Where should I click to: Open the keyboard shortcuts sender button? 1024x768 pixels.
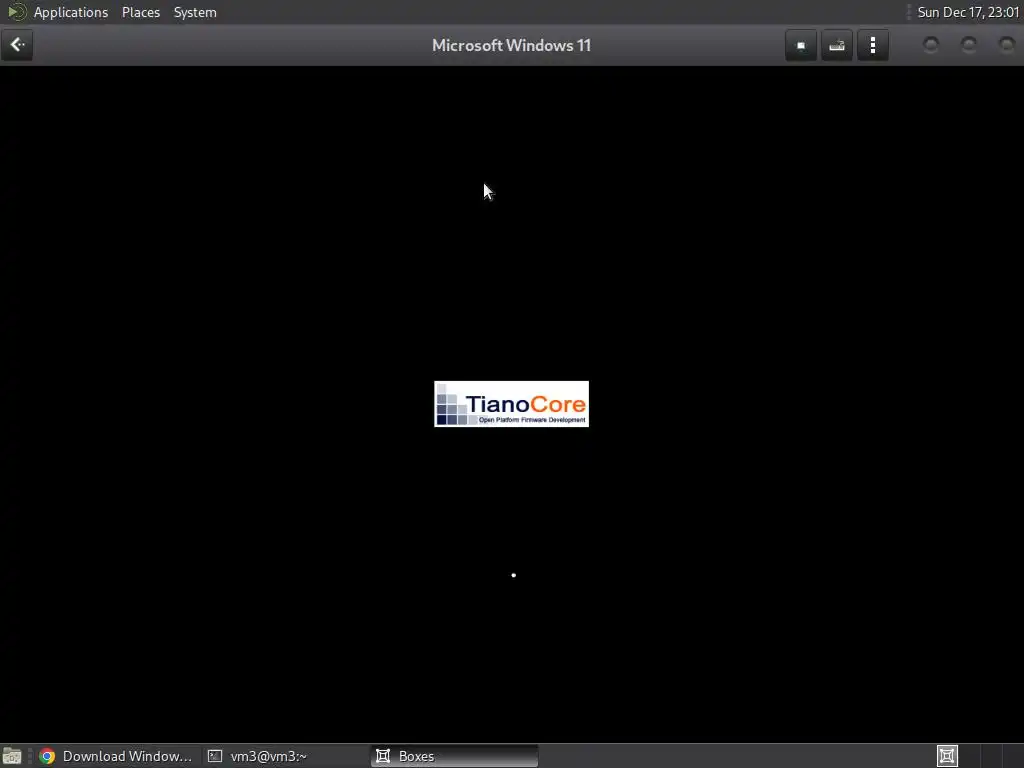(x=837, y=46)
